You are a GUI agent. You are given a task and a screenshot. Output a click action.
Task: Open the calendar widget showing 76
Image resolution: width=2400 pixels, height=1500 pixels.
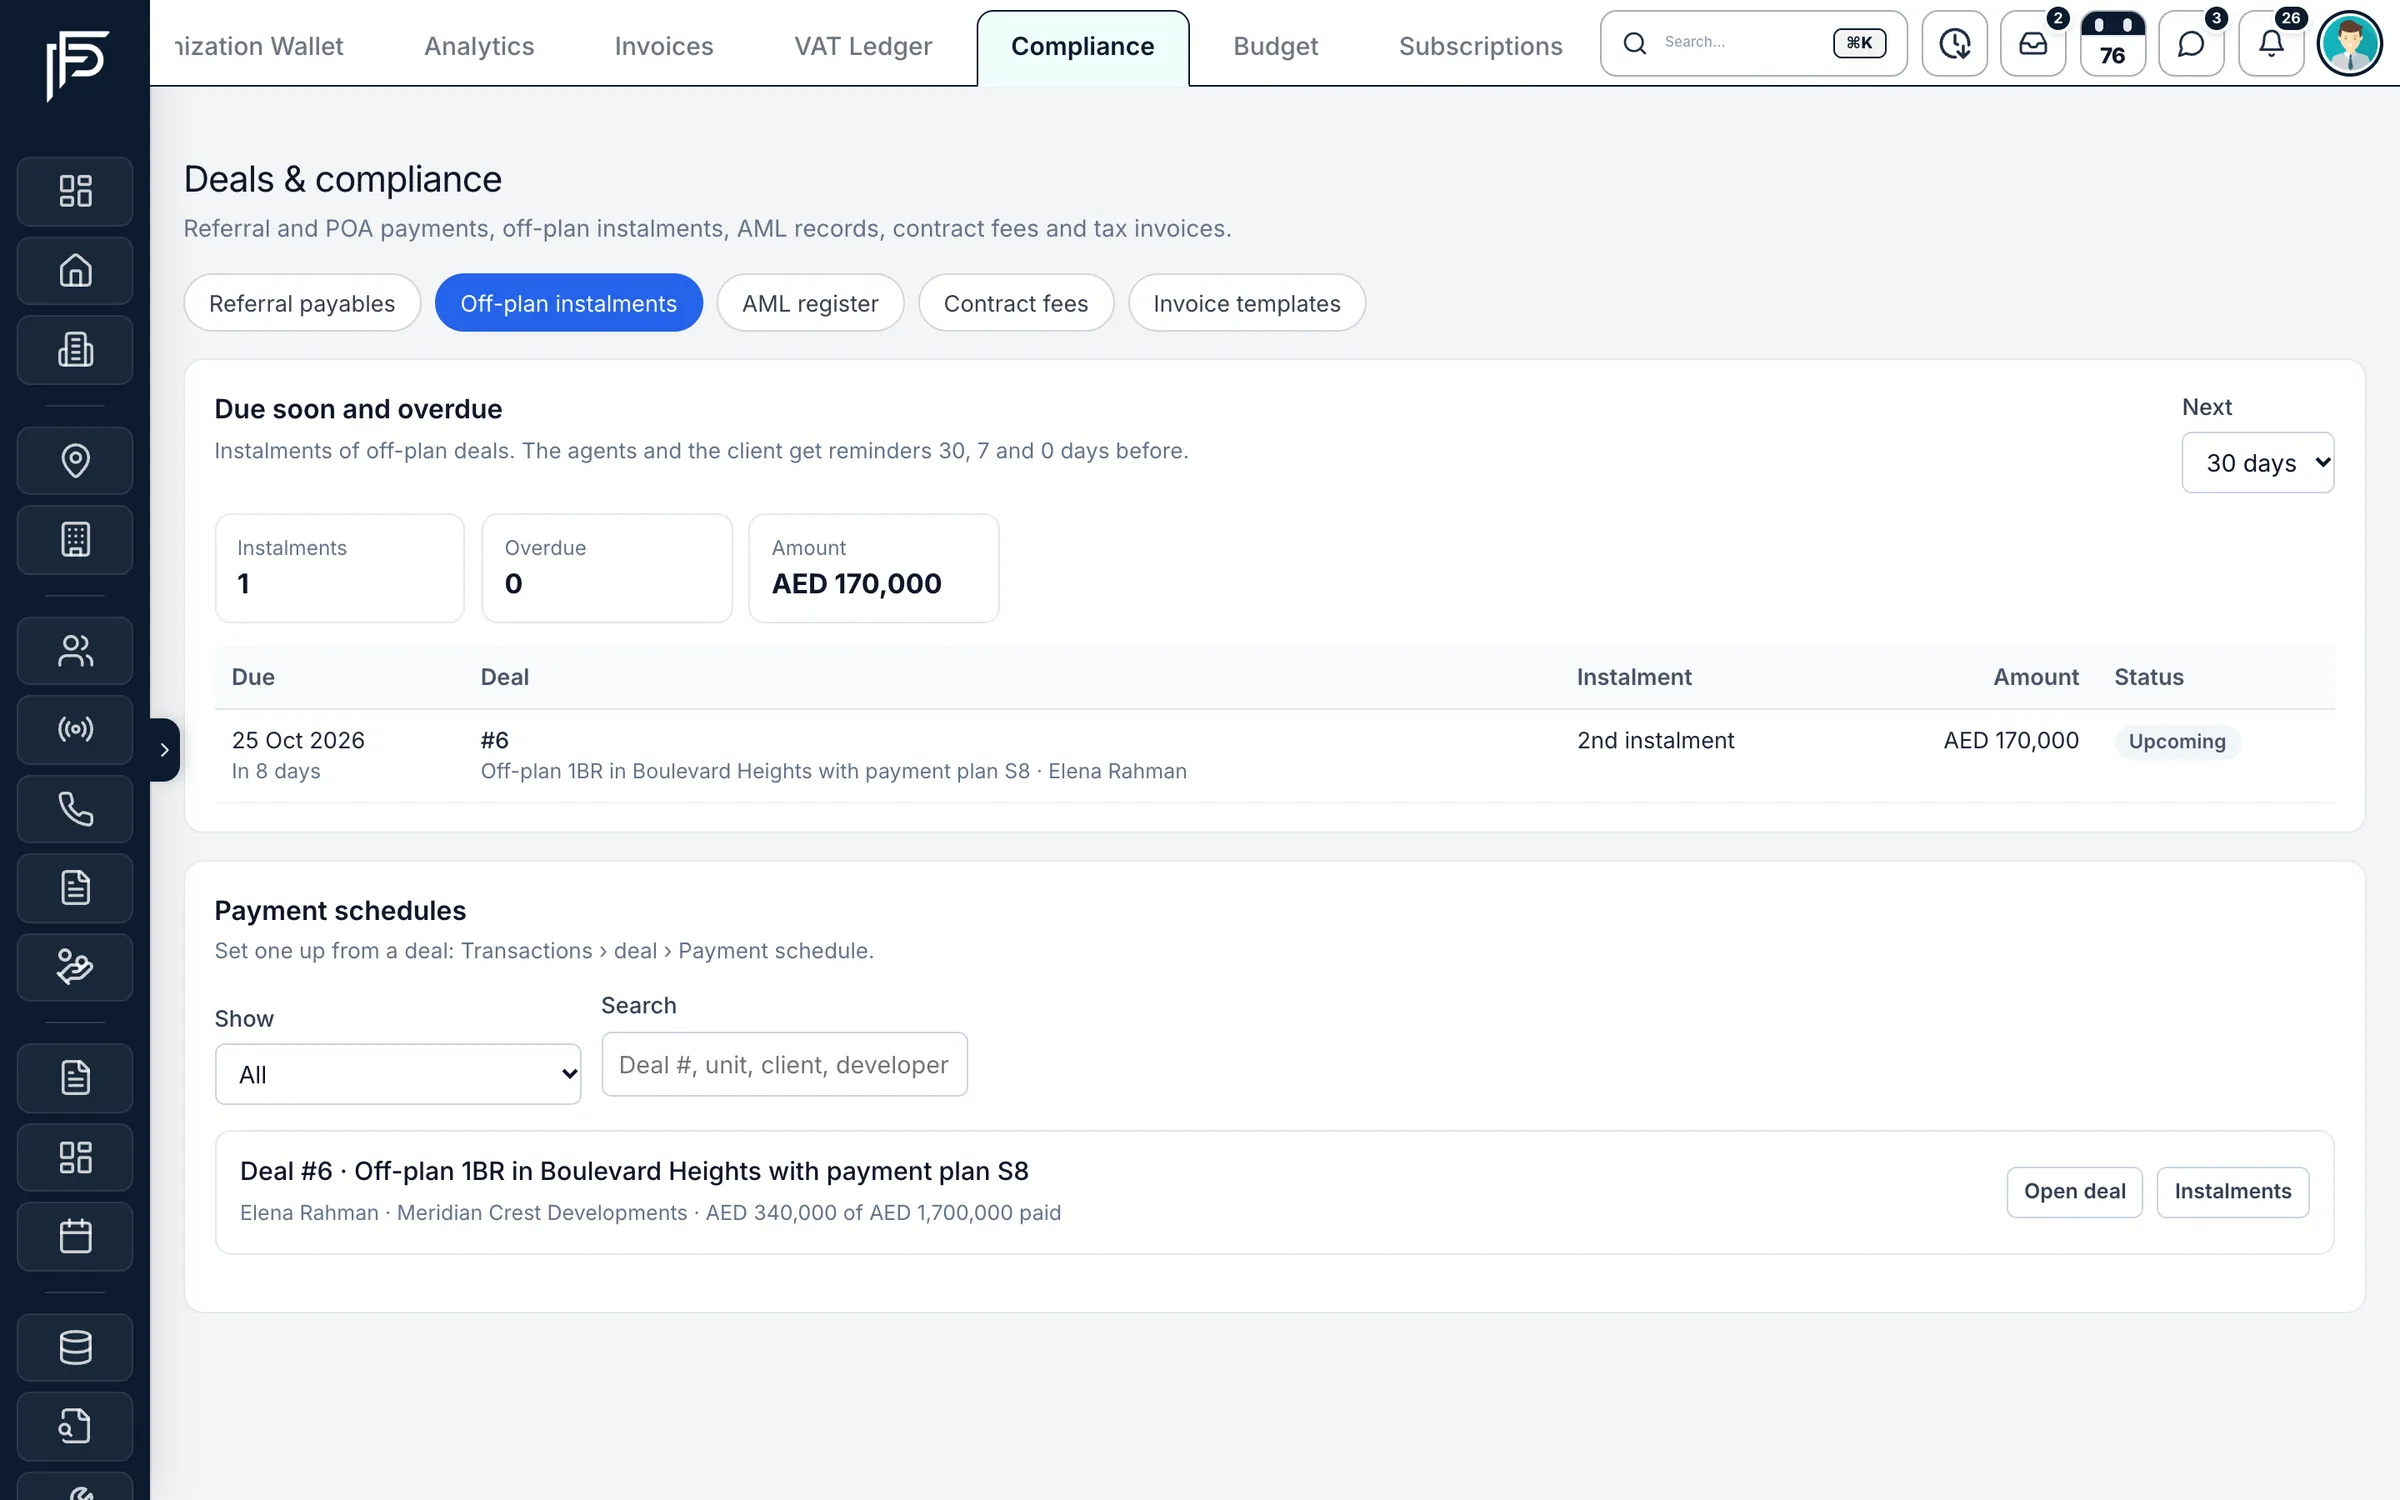[x=2112, y=44]
